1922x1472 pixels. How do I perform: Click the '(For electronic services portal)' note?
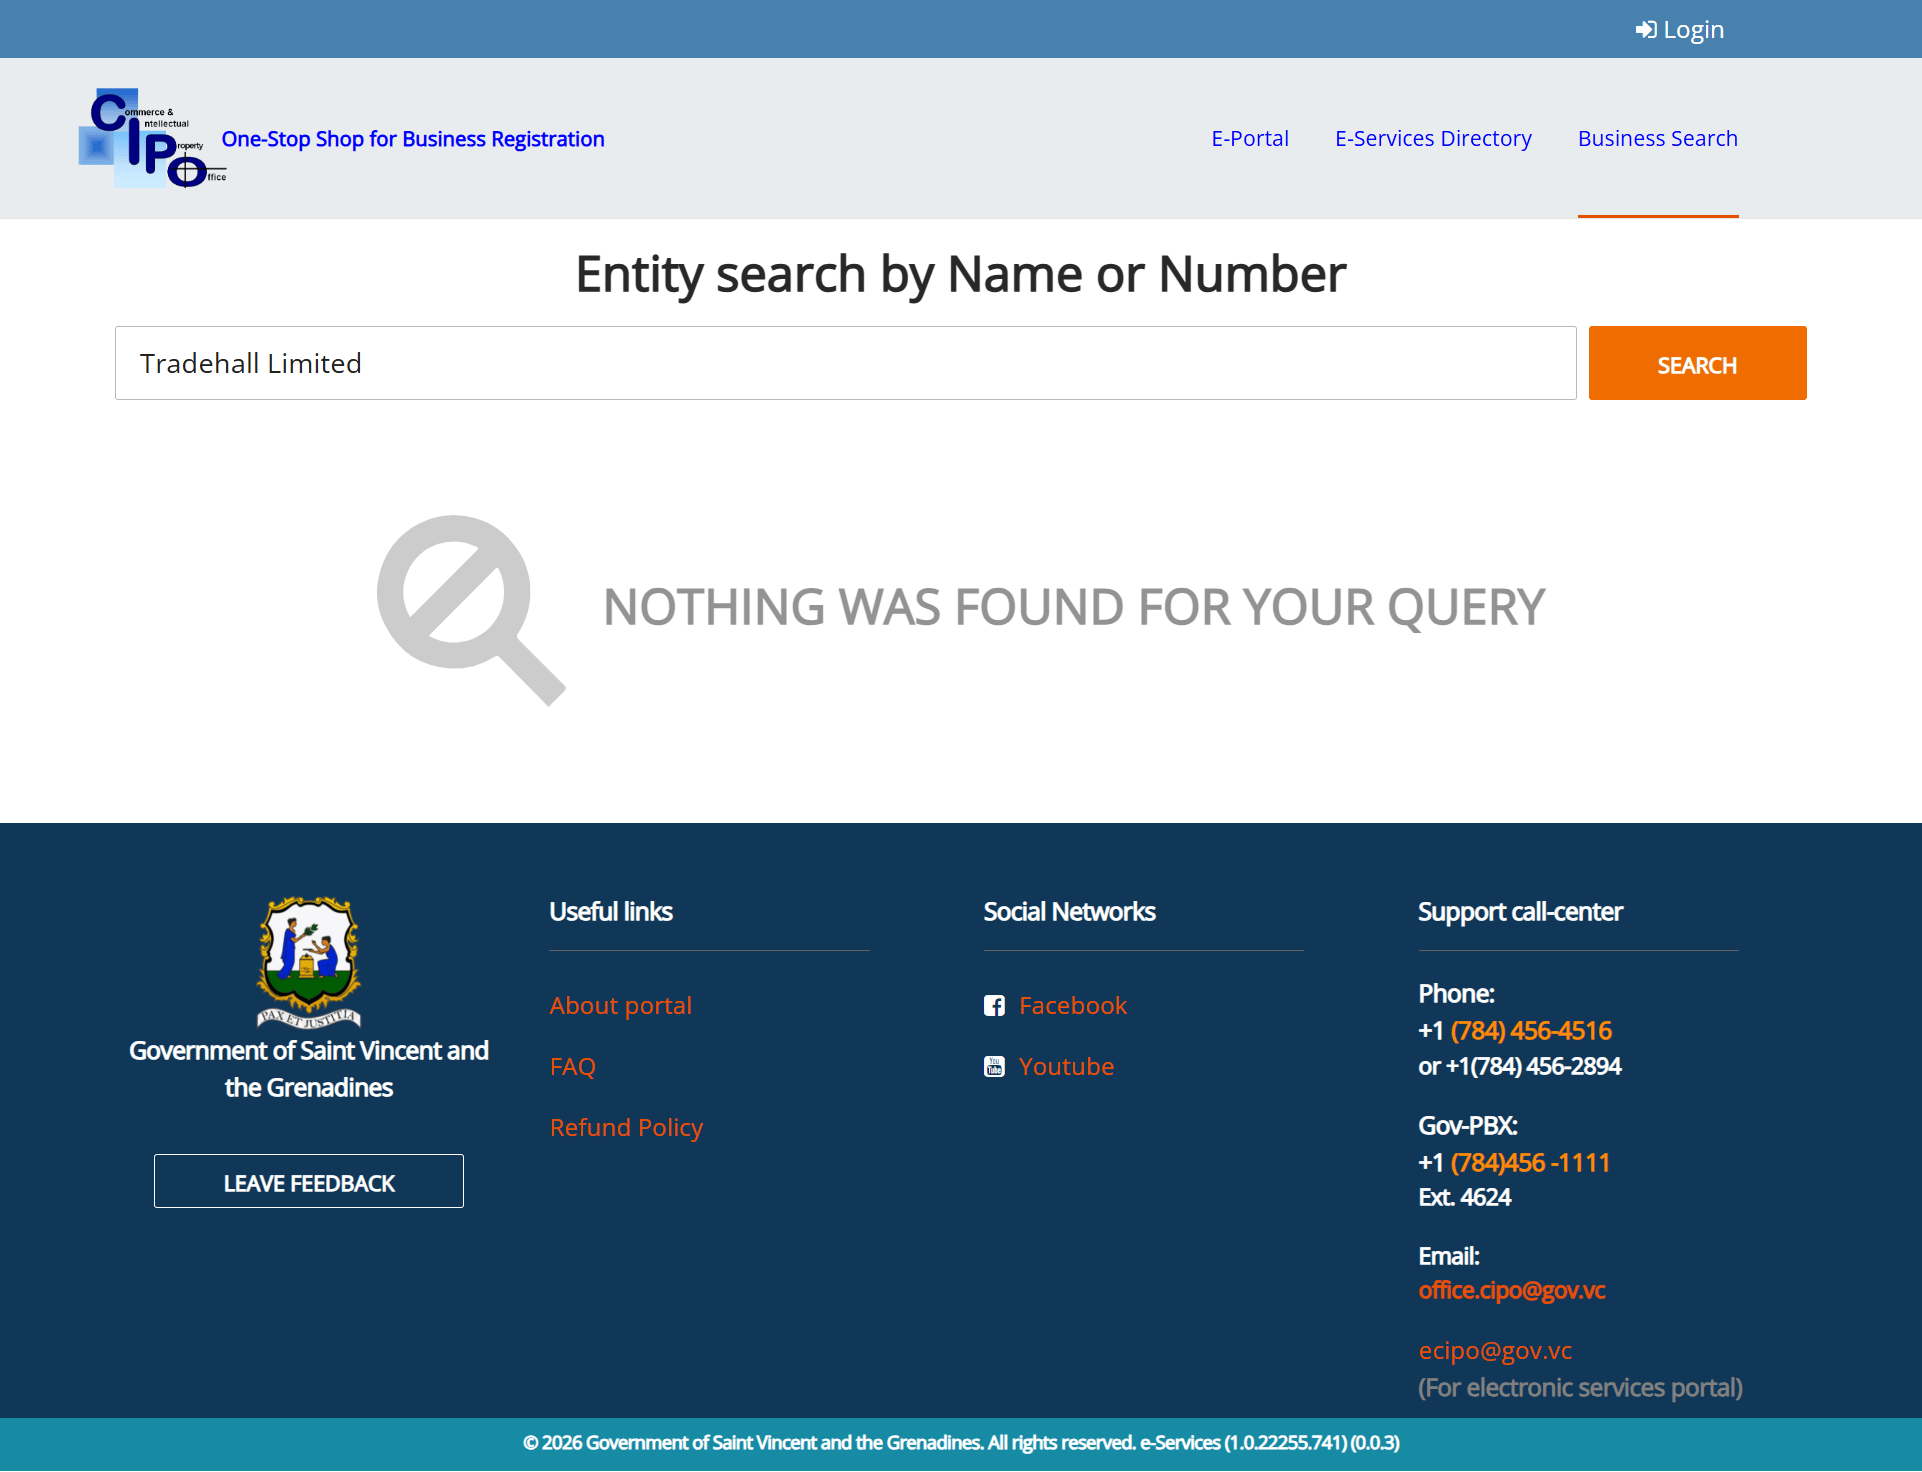[1580, 1388]
